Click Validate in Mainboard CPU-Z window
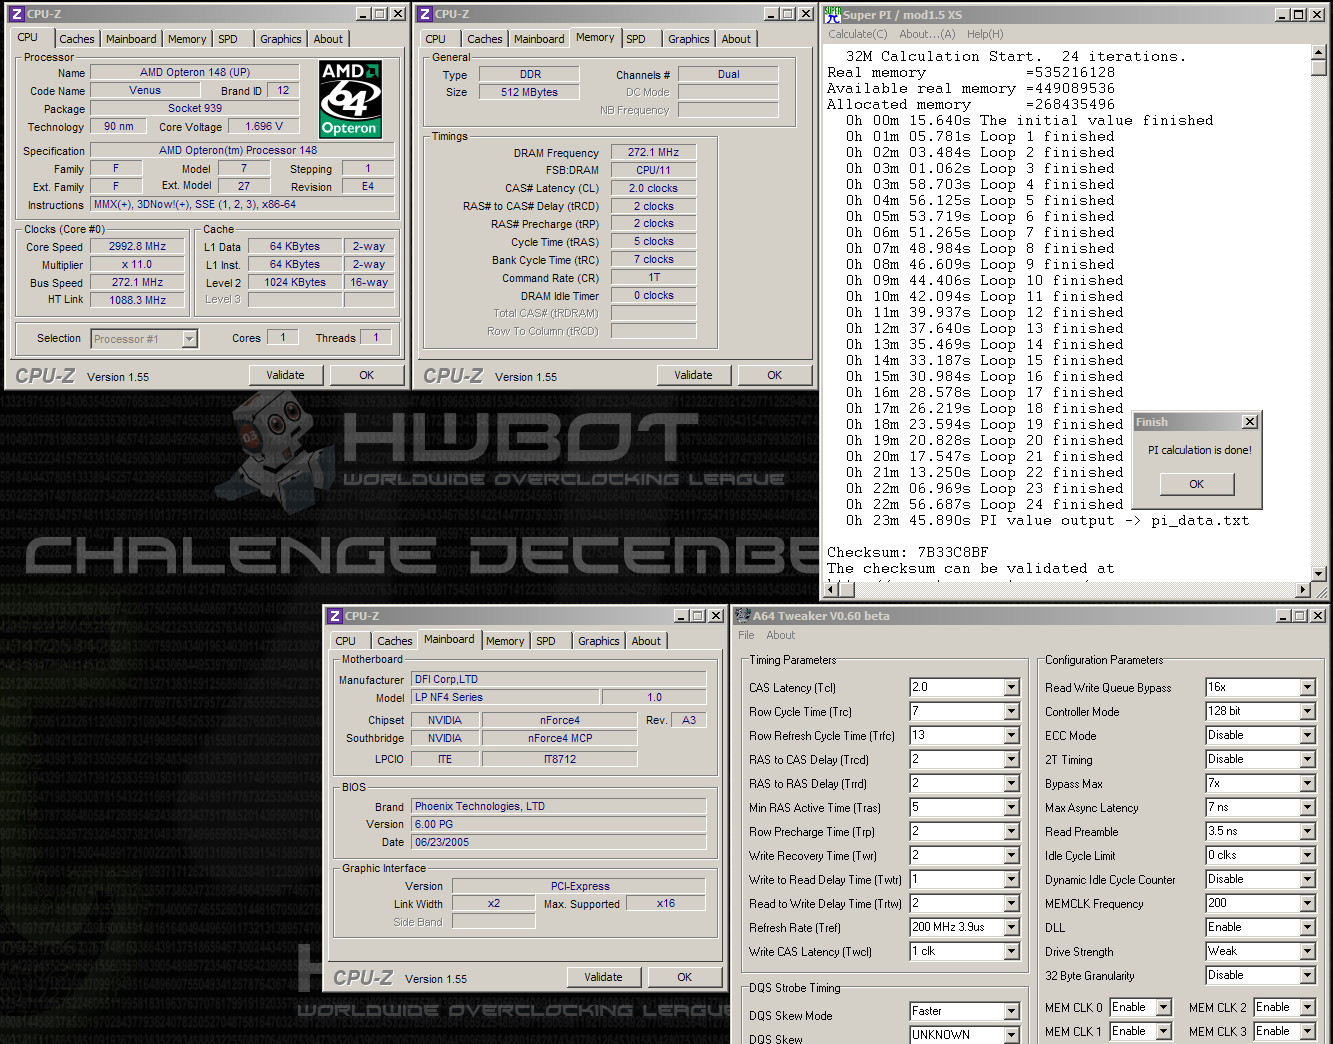The width and height of the screenshot is (1333, 1044). coord(604,977)
